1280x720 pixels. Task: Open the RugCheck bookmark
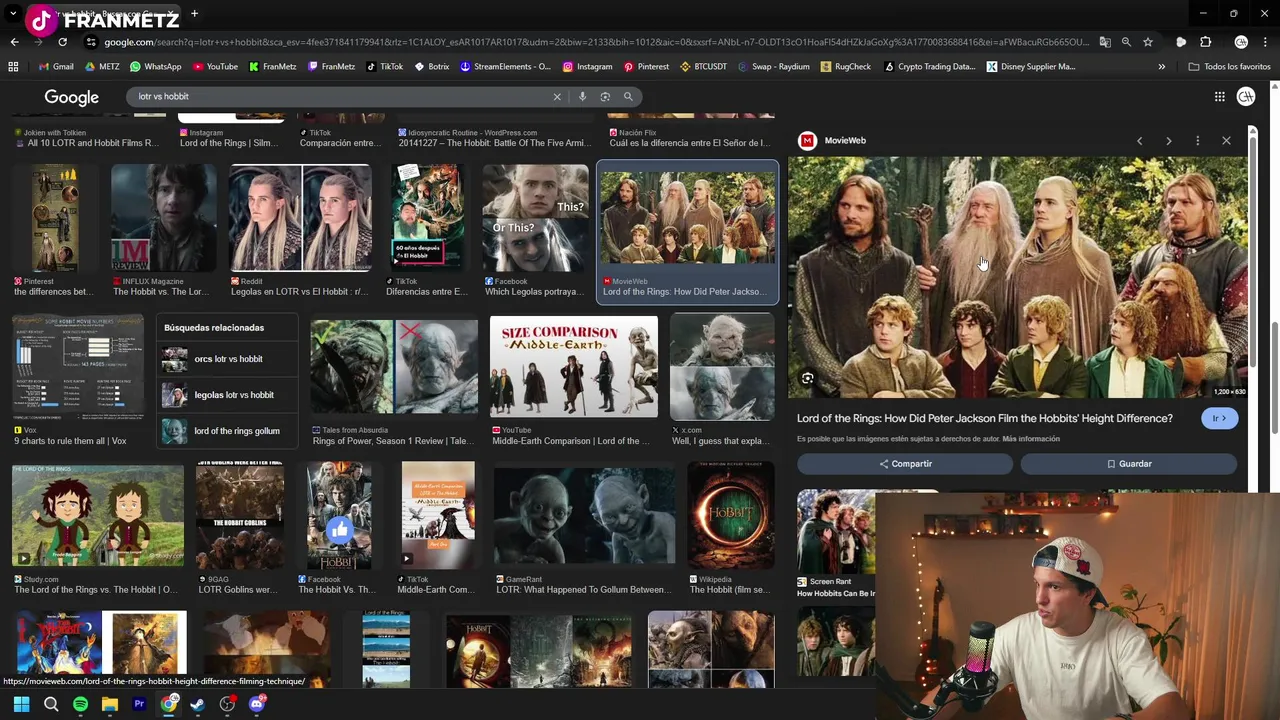coord(846,67)
